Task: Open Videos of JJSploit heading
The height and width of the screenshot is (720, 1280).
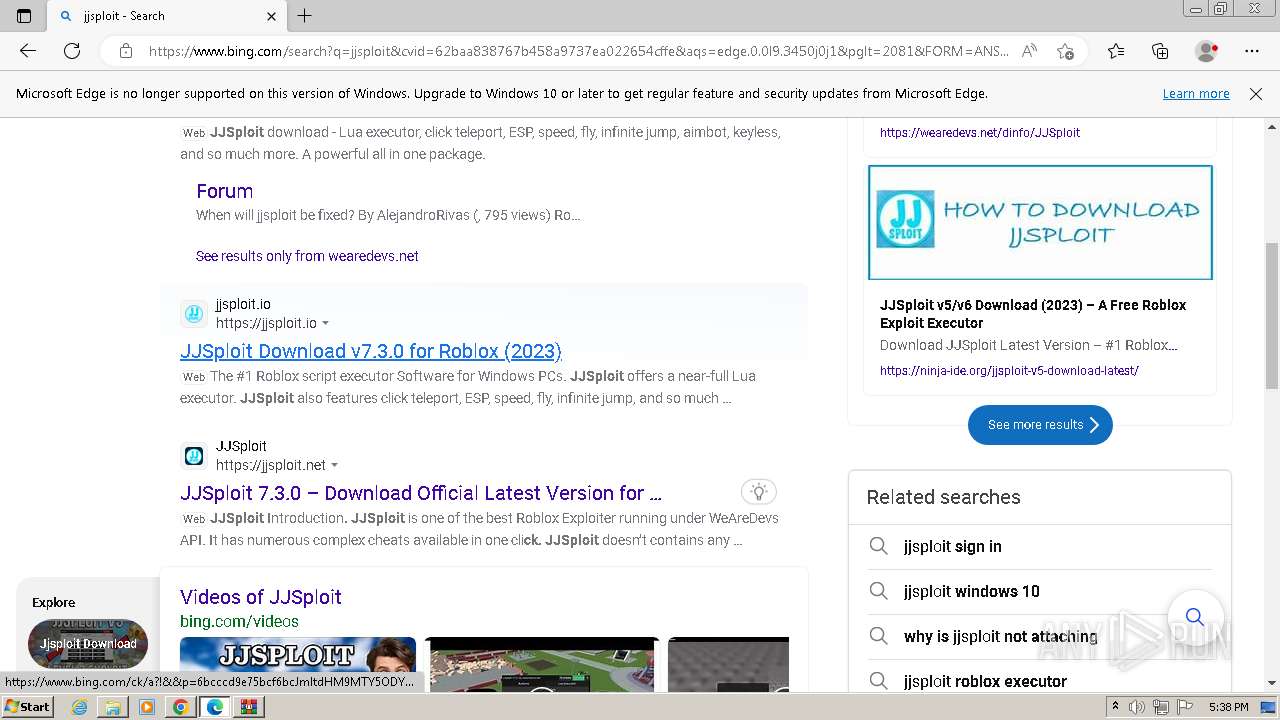Action: [261, 597]
